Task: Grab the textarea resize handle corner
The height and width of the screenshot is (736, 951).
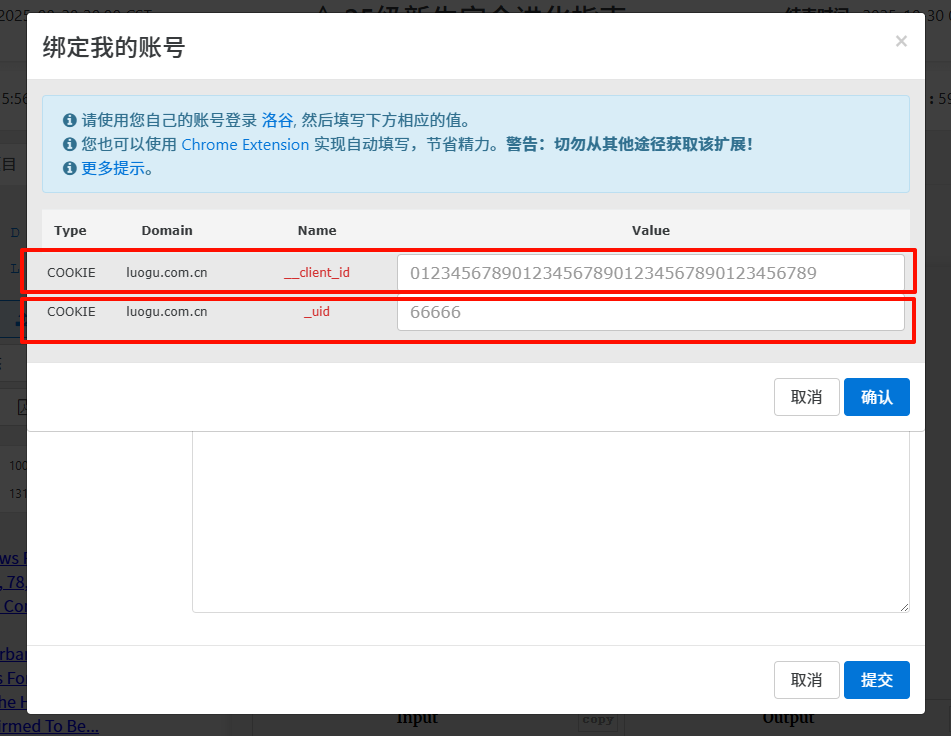Action: point(903,606)
